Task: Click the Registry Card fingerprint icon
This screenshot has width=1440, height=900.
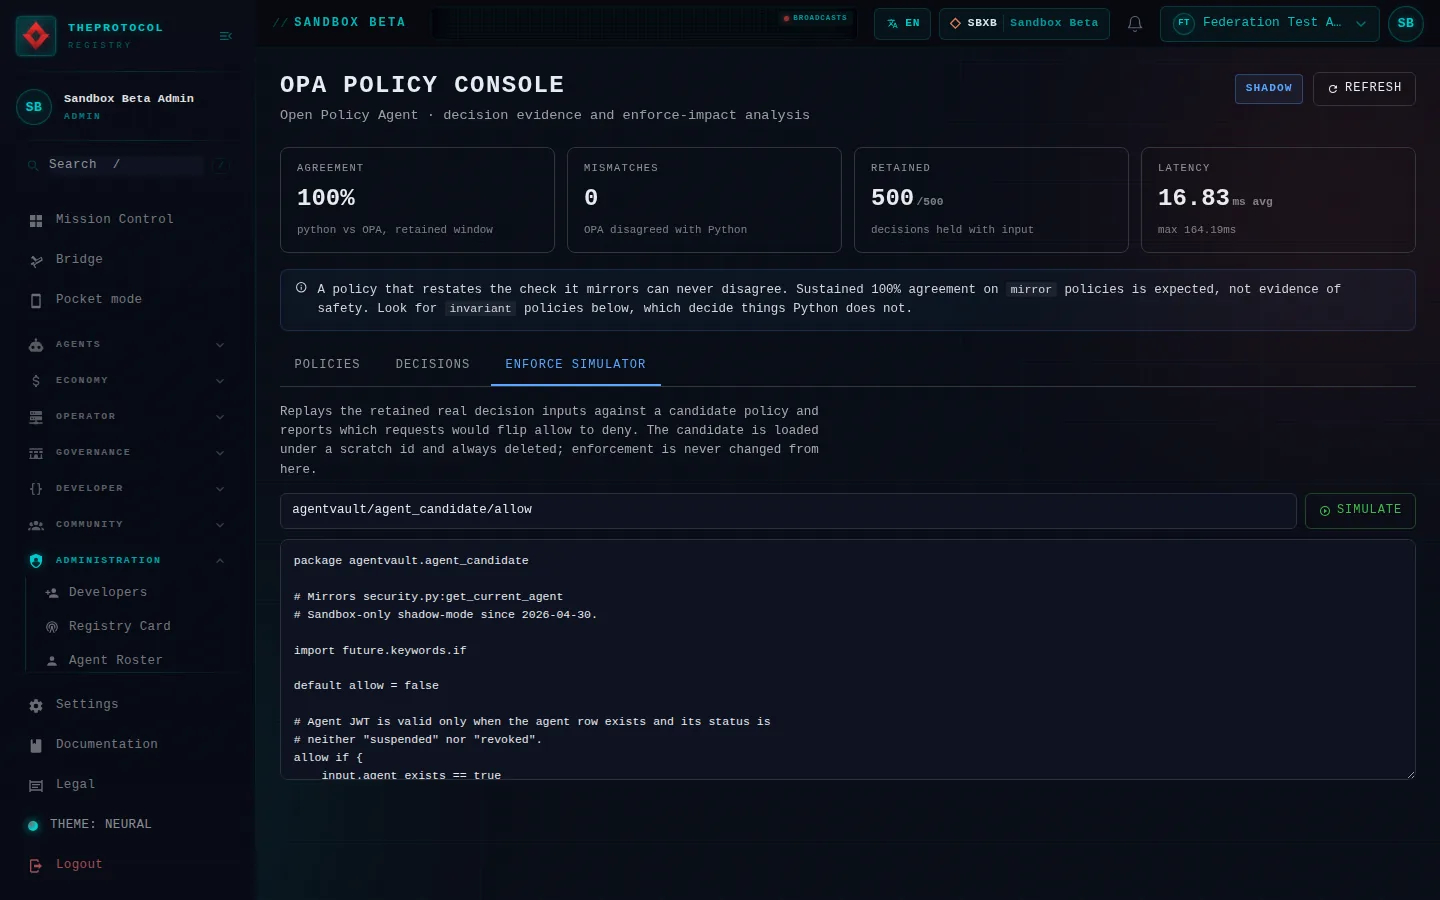Action: click(52, 627)
